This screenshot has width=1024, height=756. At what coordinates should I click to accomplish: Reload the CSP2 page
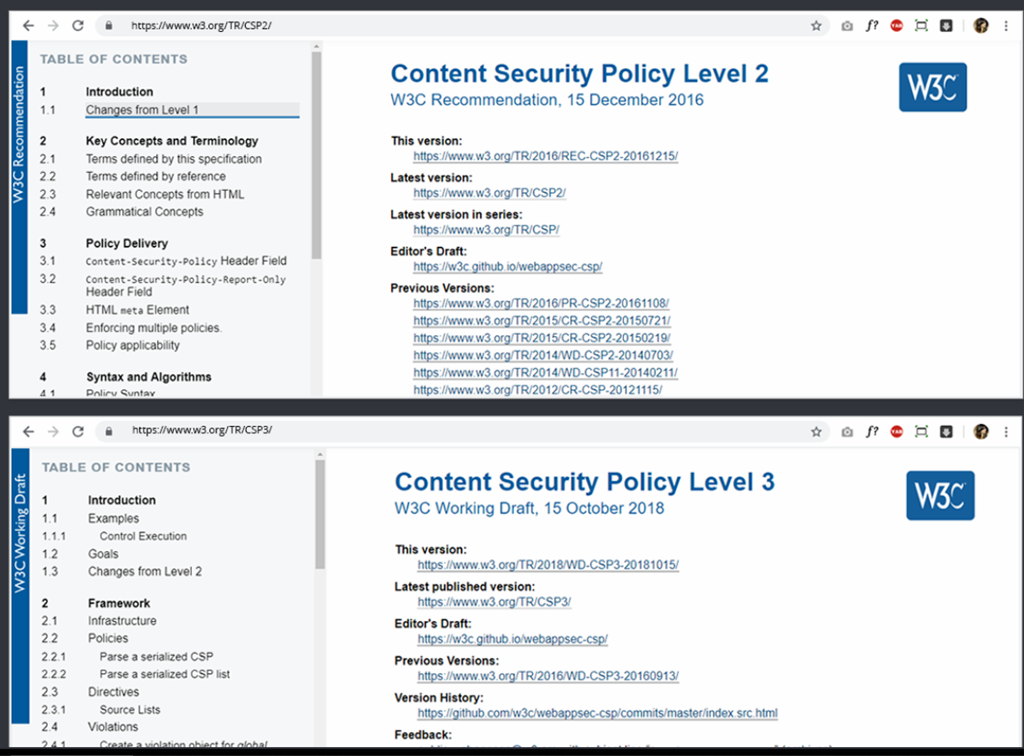[x=78, y=25]
